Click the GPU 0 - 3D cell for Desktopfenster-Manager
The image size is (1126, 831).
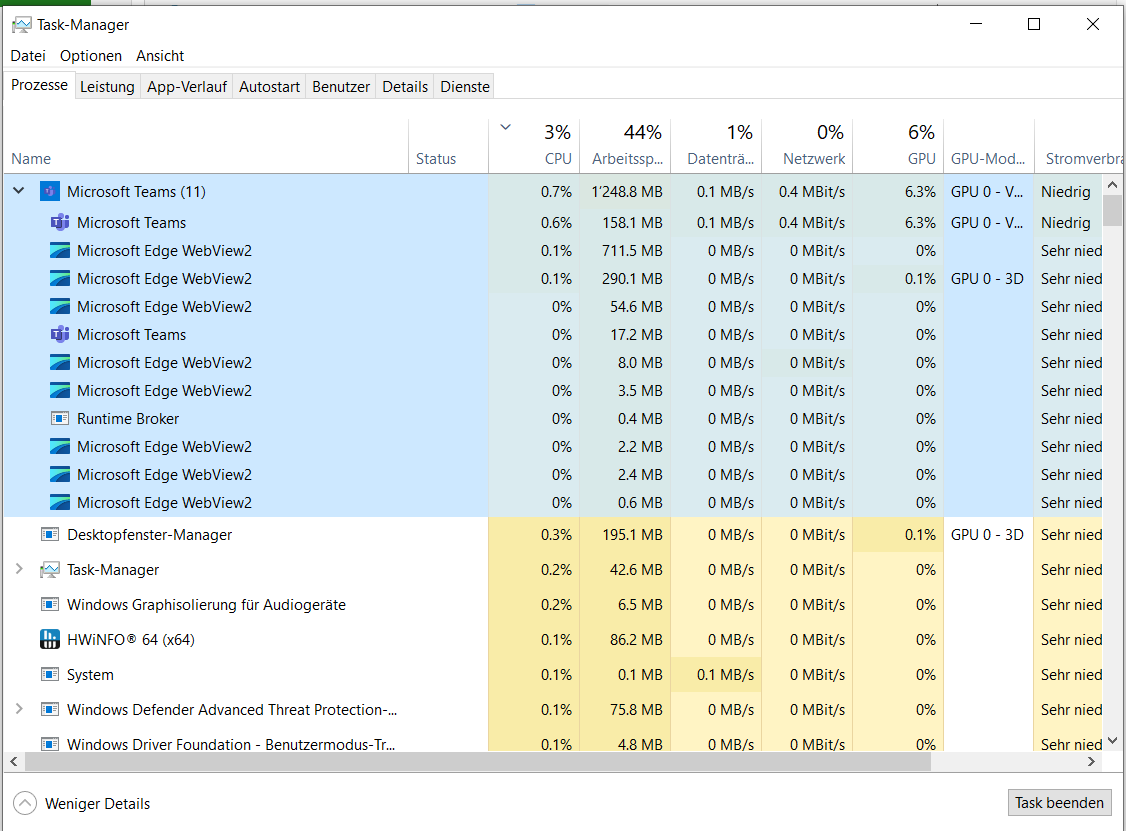[x=987, y=535]
